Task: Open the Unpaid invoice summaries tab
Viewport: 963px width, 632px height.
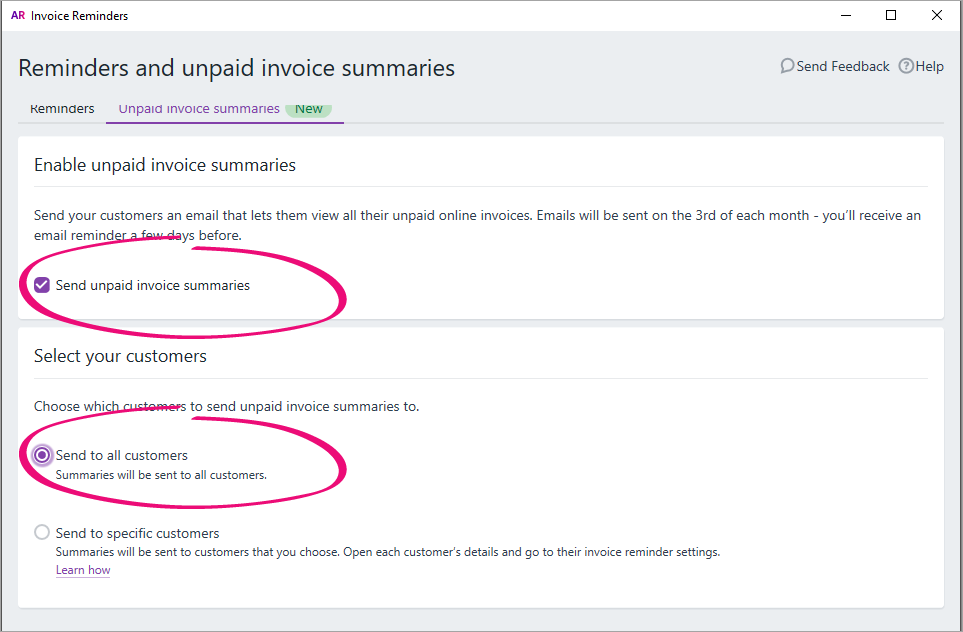Action: 199,109
